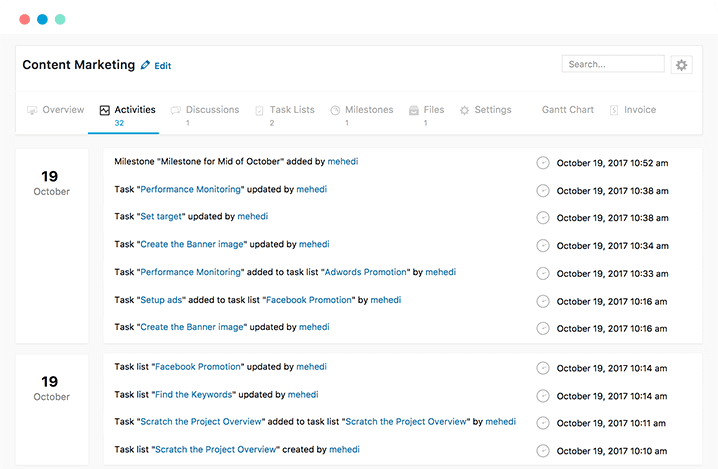This screenshot has width=718, height=469.
Task: Open mehedi link in Set target row
Action: 253,216
